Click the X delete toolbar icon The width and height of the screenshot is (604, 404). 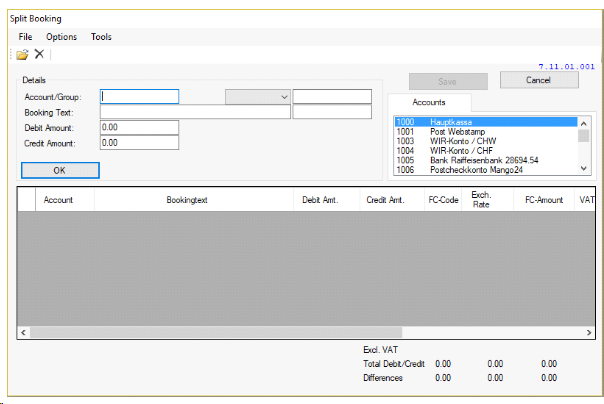pos(39,54)
